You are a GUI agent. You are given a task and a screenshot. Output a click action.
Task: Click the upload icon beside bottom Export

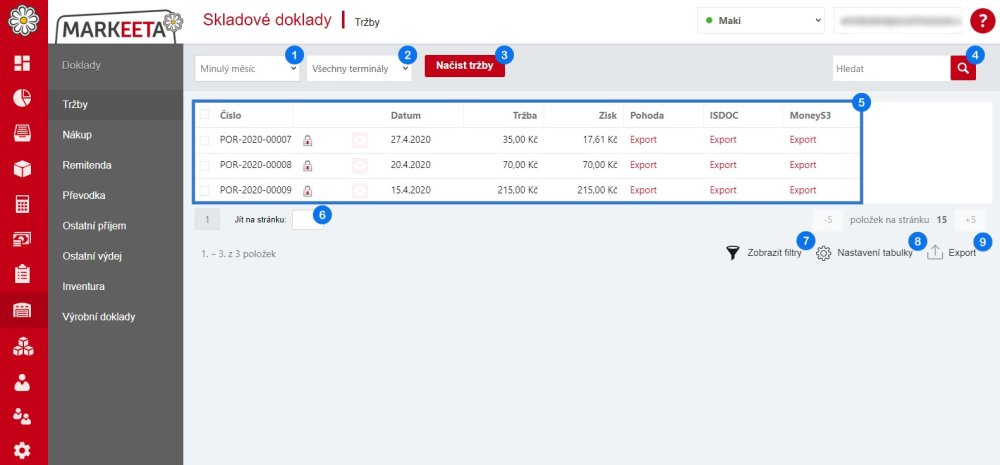(x=934, y=253)
